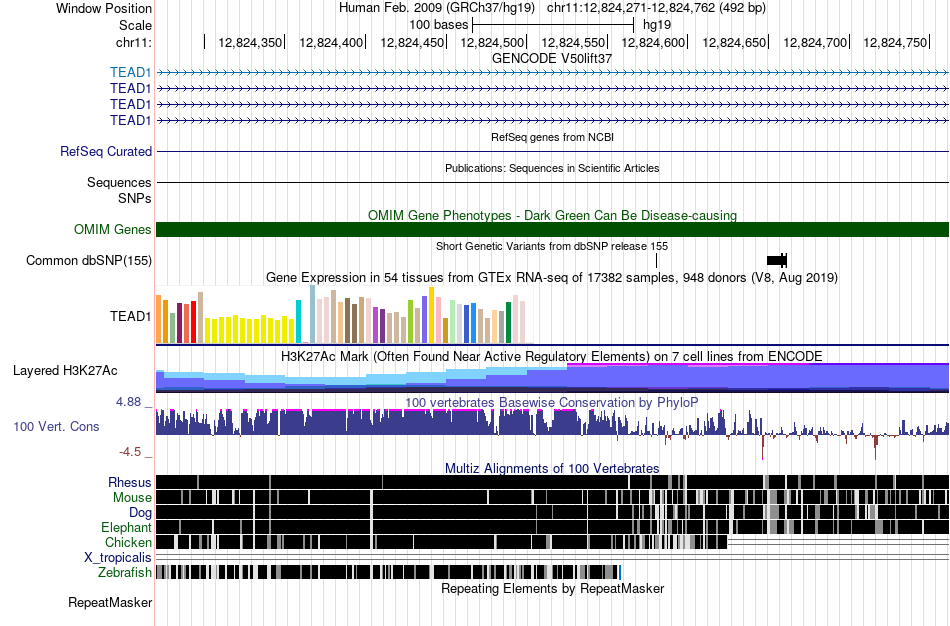950x626 pixels.
Task: Select the Zebrafish alignment label
Action: (x=125, y=573)
